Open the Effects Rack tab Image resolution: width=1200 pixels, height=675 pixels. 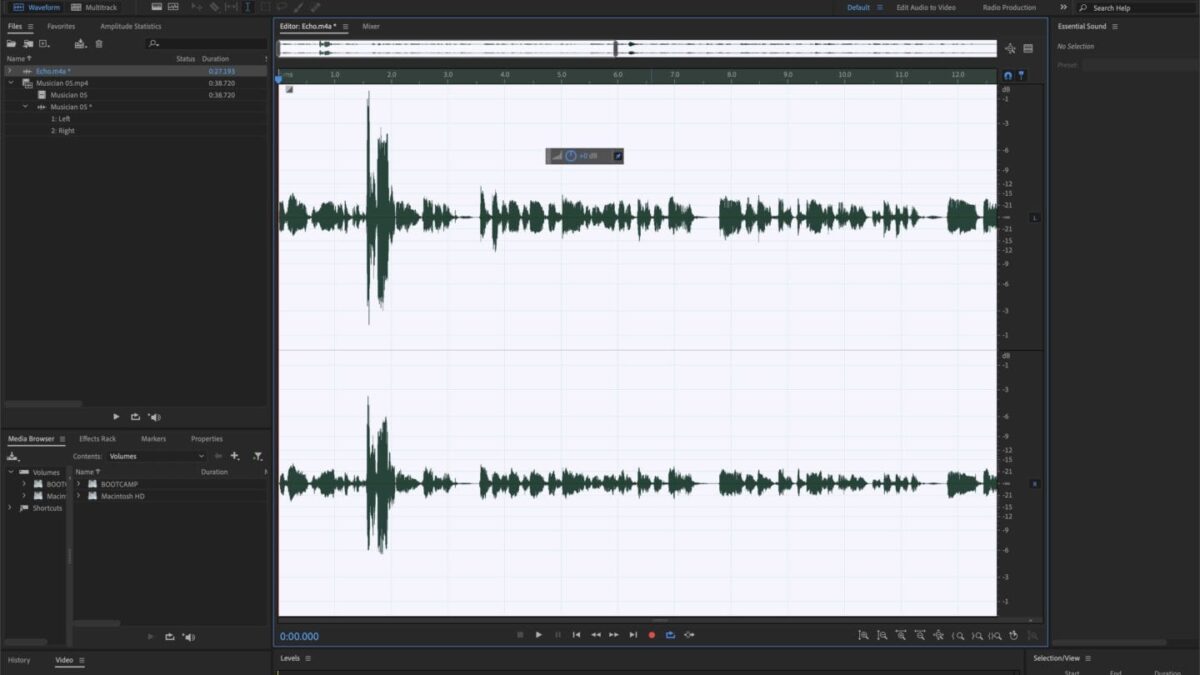pyautogui.click(x=97, y=439)
